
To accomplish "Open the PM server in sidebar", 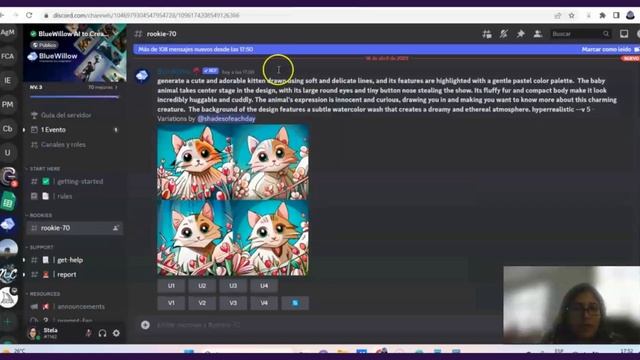I will 7,104.
